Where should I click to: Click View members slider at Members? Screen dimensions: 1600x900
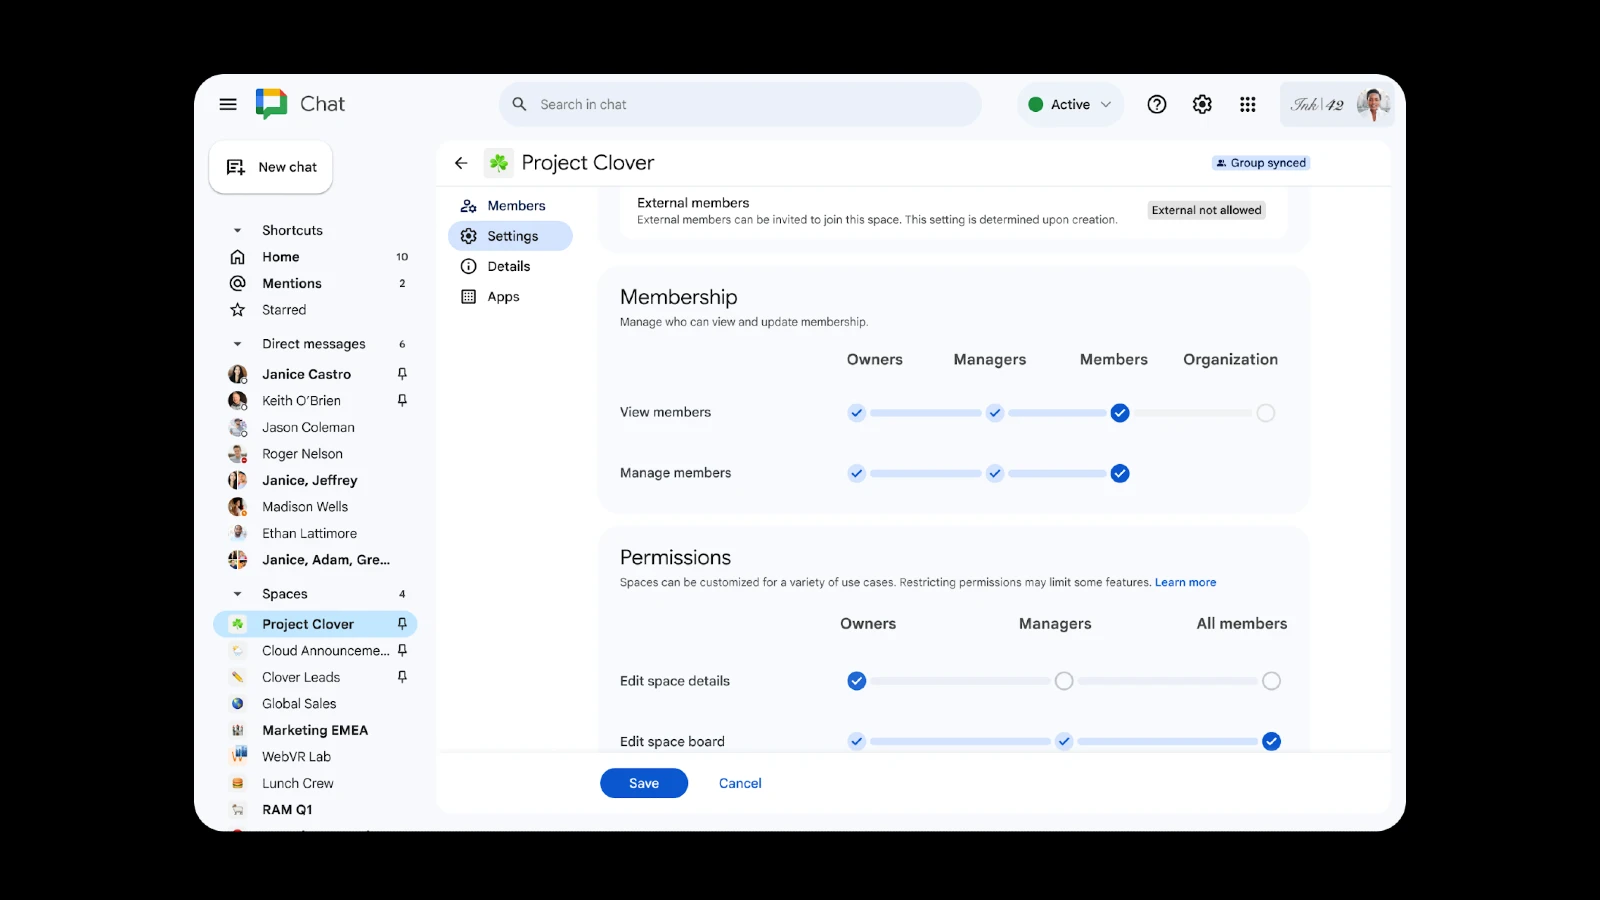[1120, 413]
